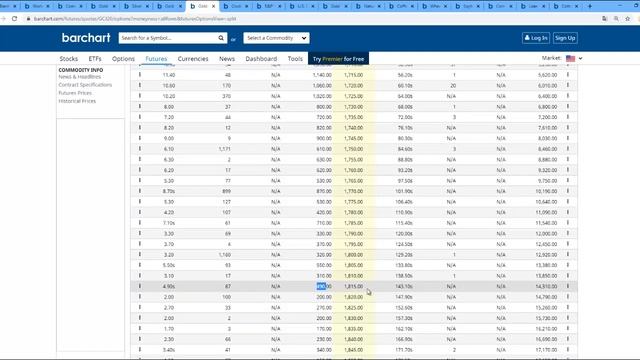Reload the page with browser refresh icon
The image size is (640, 360).
coord(14,19)
